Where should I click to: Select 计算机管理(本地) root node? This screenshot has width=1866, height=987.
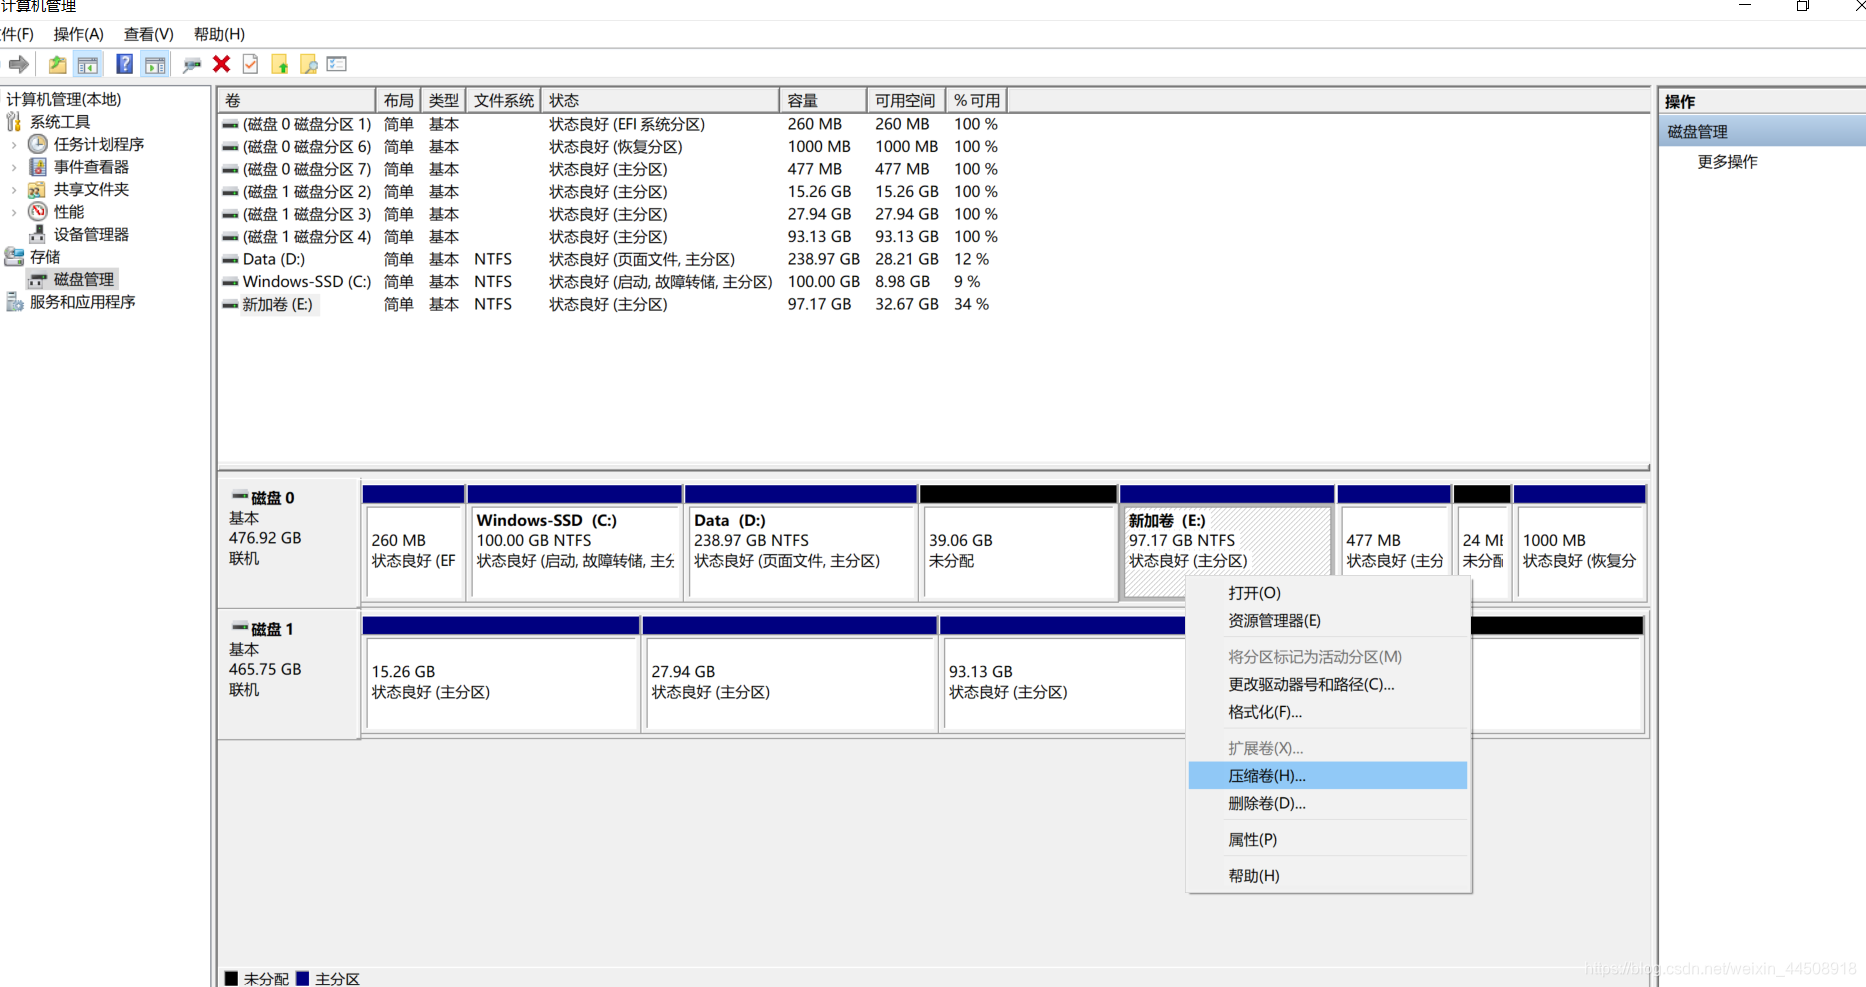pos(64,99)
